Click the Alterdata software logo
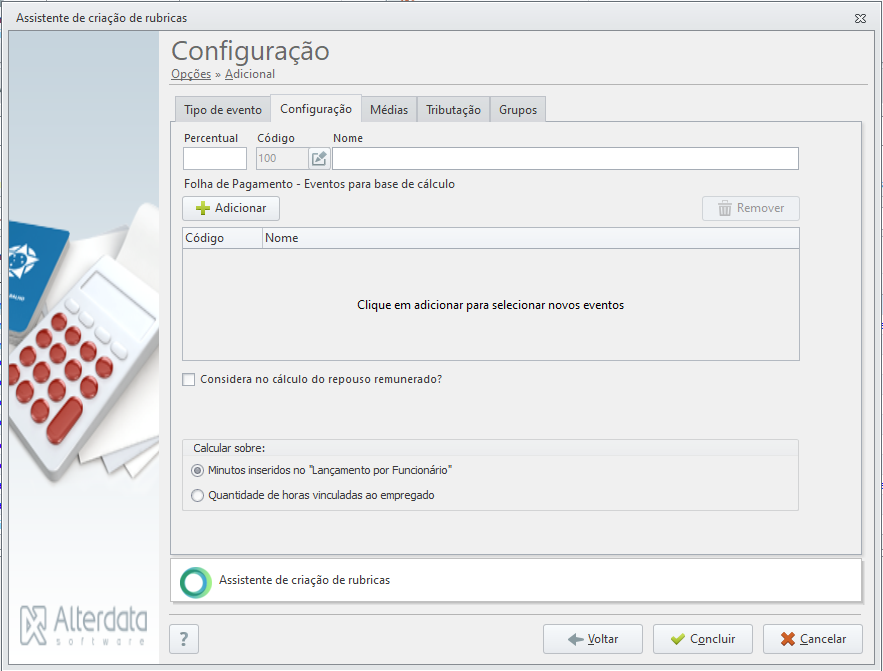The image size is (883, 671). pos(84,625)
